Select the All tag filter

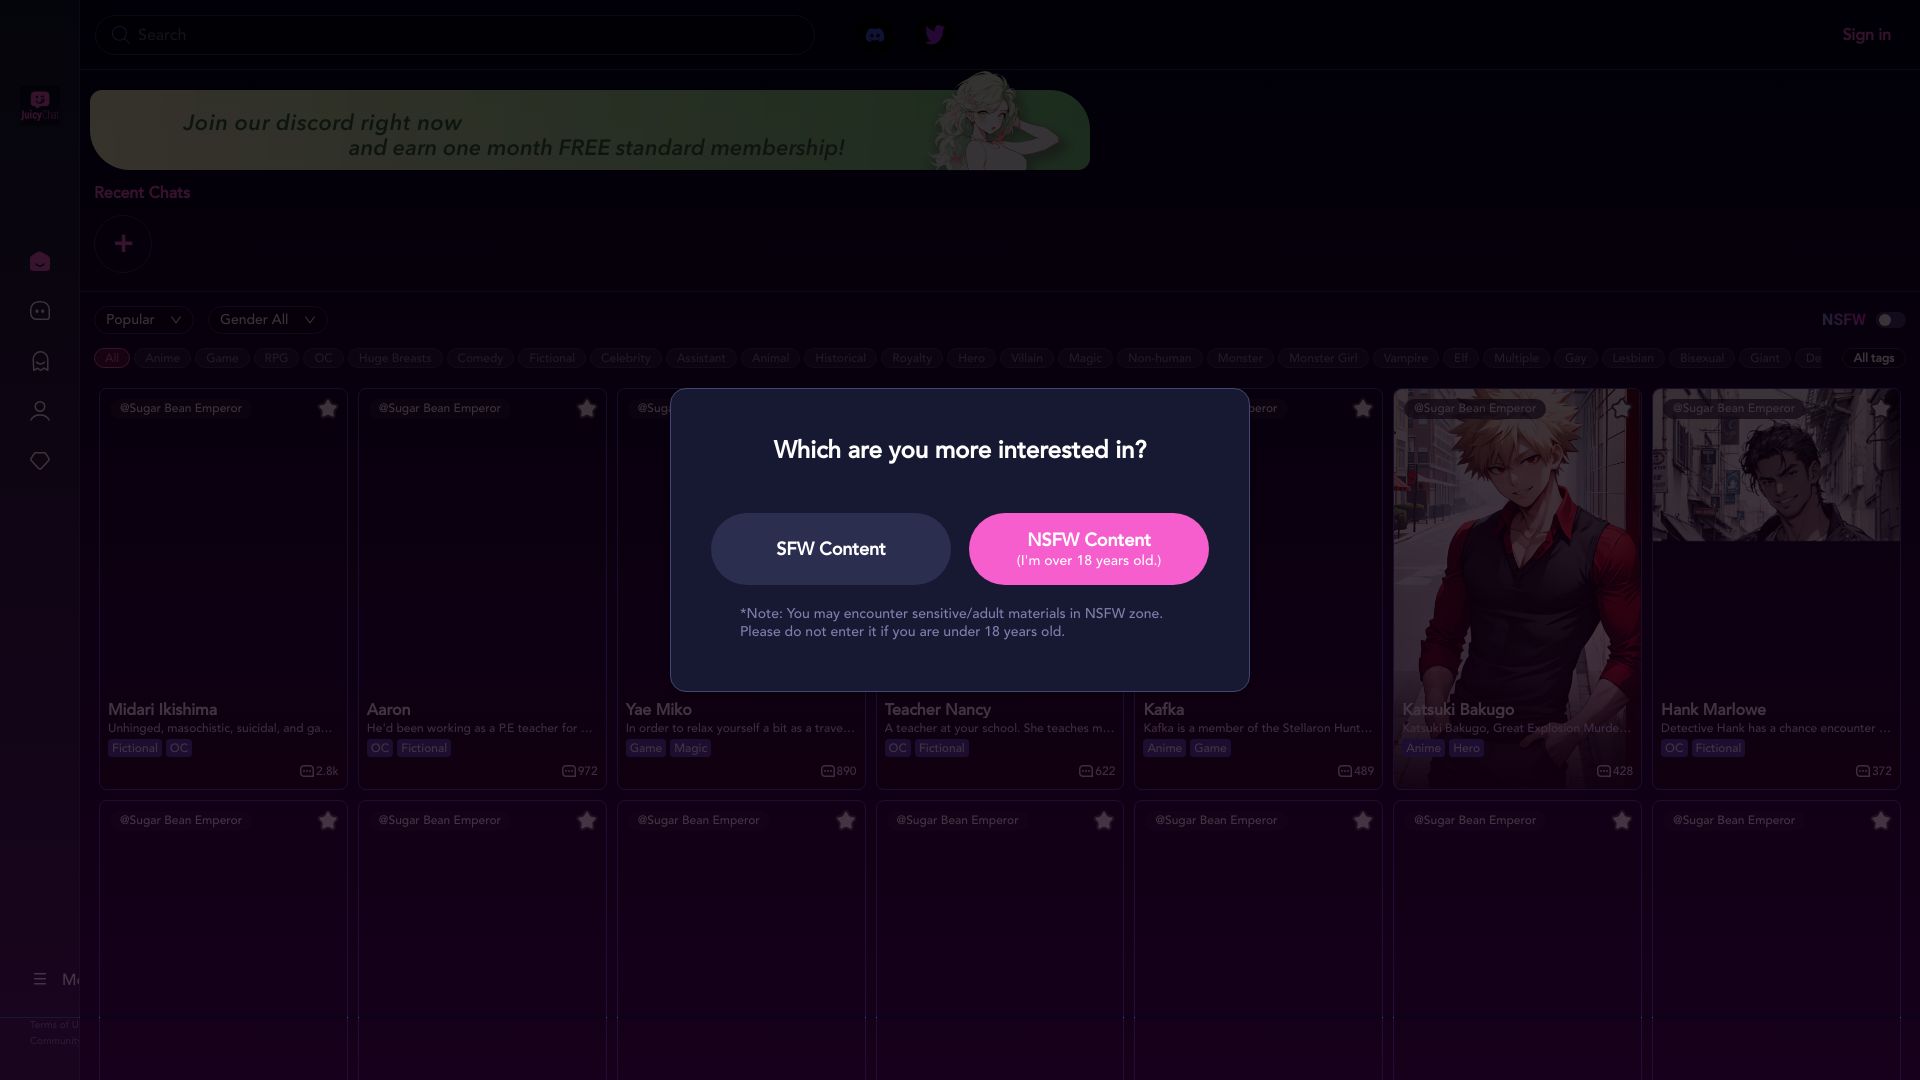tap(112, 358)
